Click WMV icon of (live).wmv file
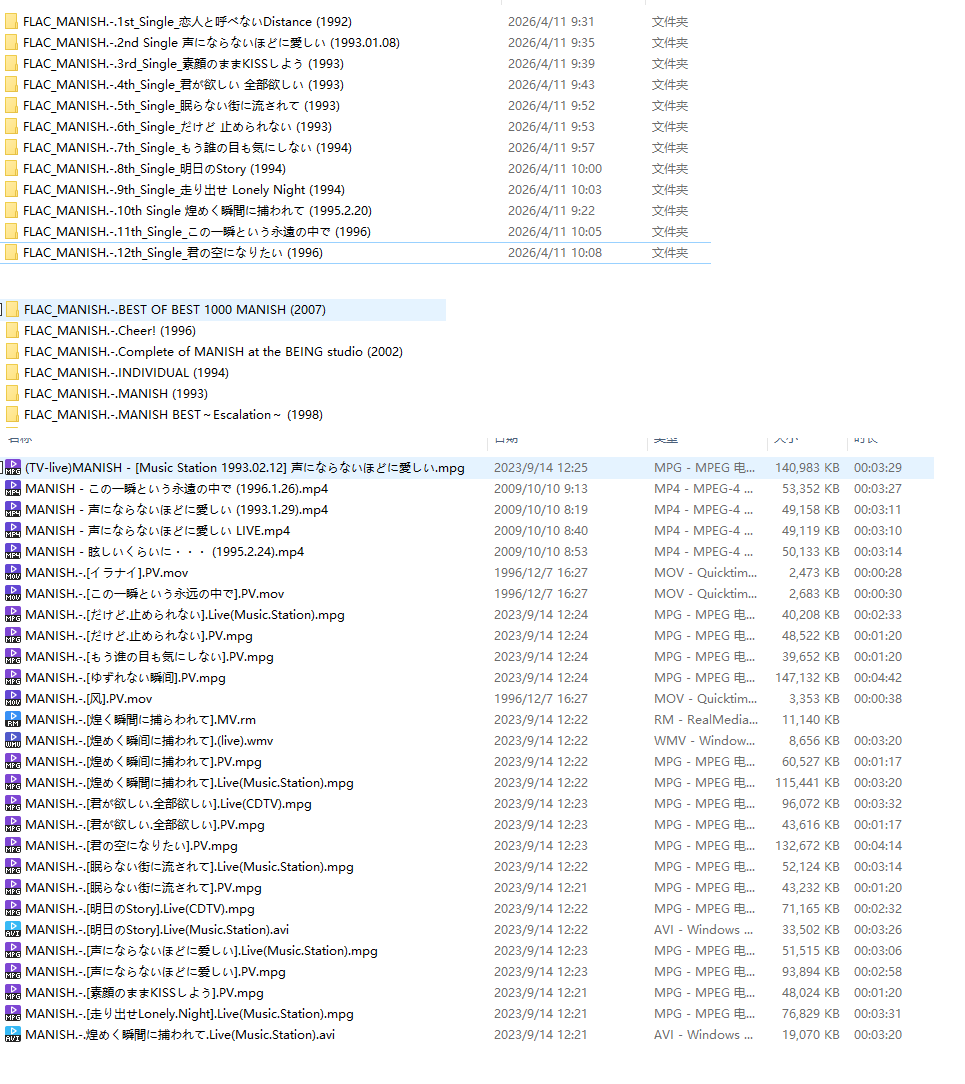 (x=13, y=740)
